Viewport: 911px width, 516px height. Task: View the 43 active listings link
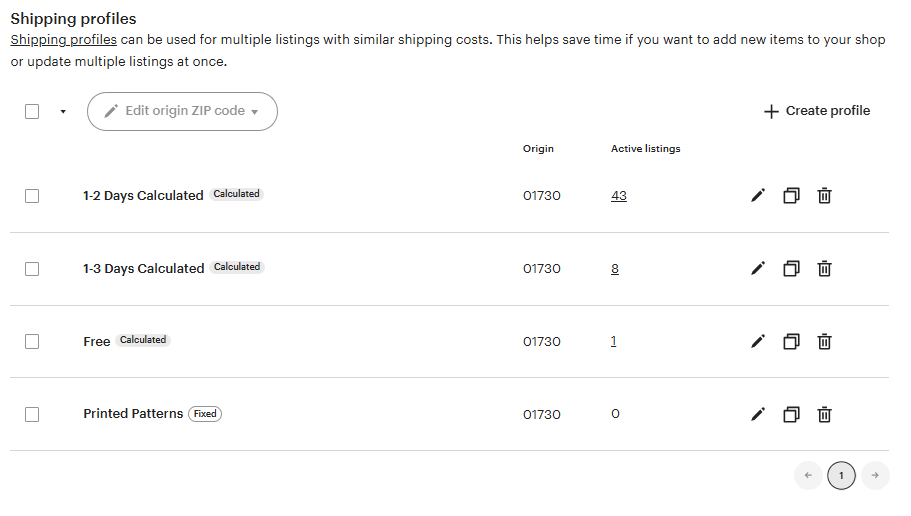tap(619, 196)
